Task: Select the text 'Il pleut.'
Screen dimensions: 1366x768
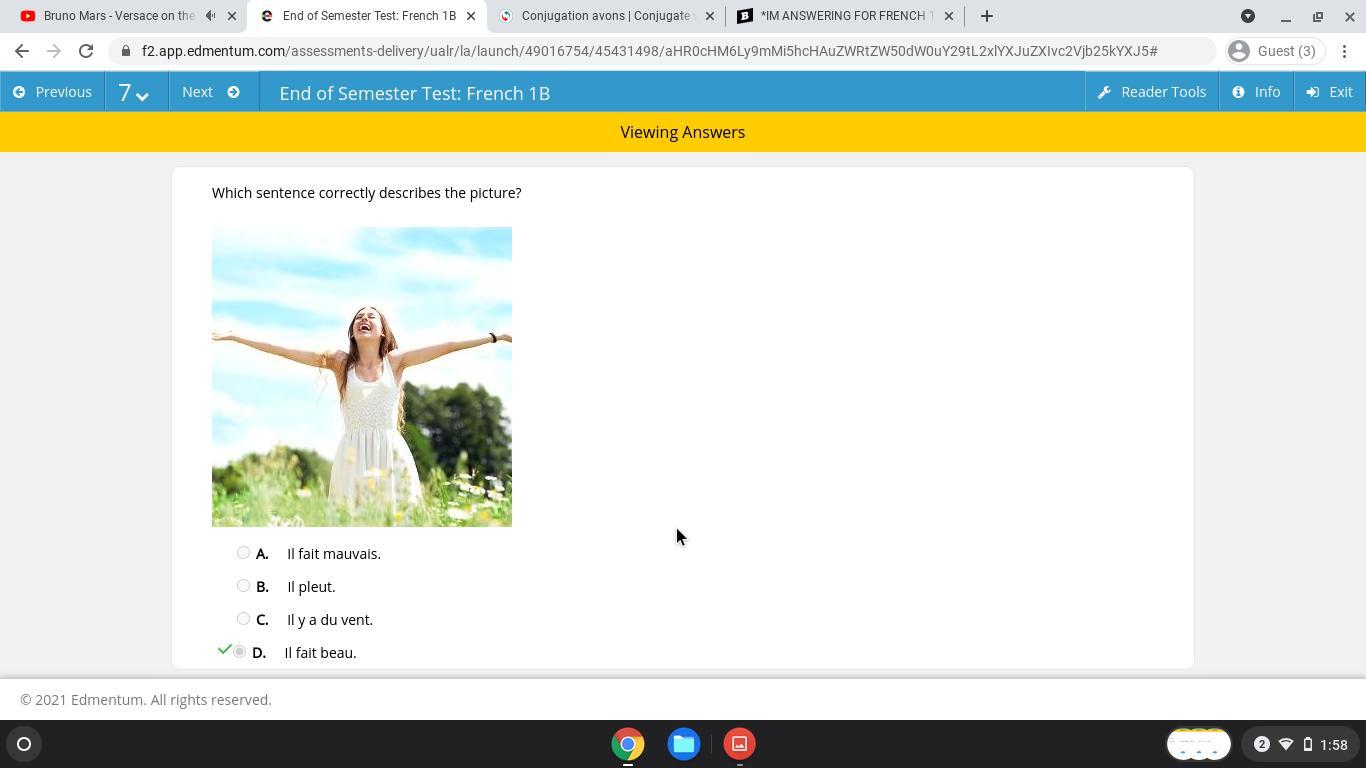Action: coord(311,586)
